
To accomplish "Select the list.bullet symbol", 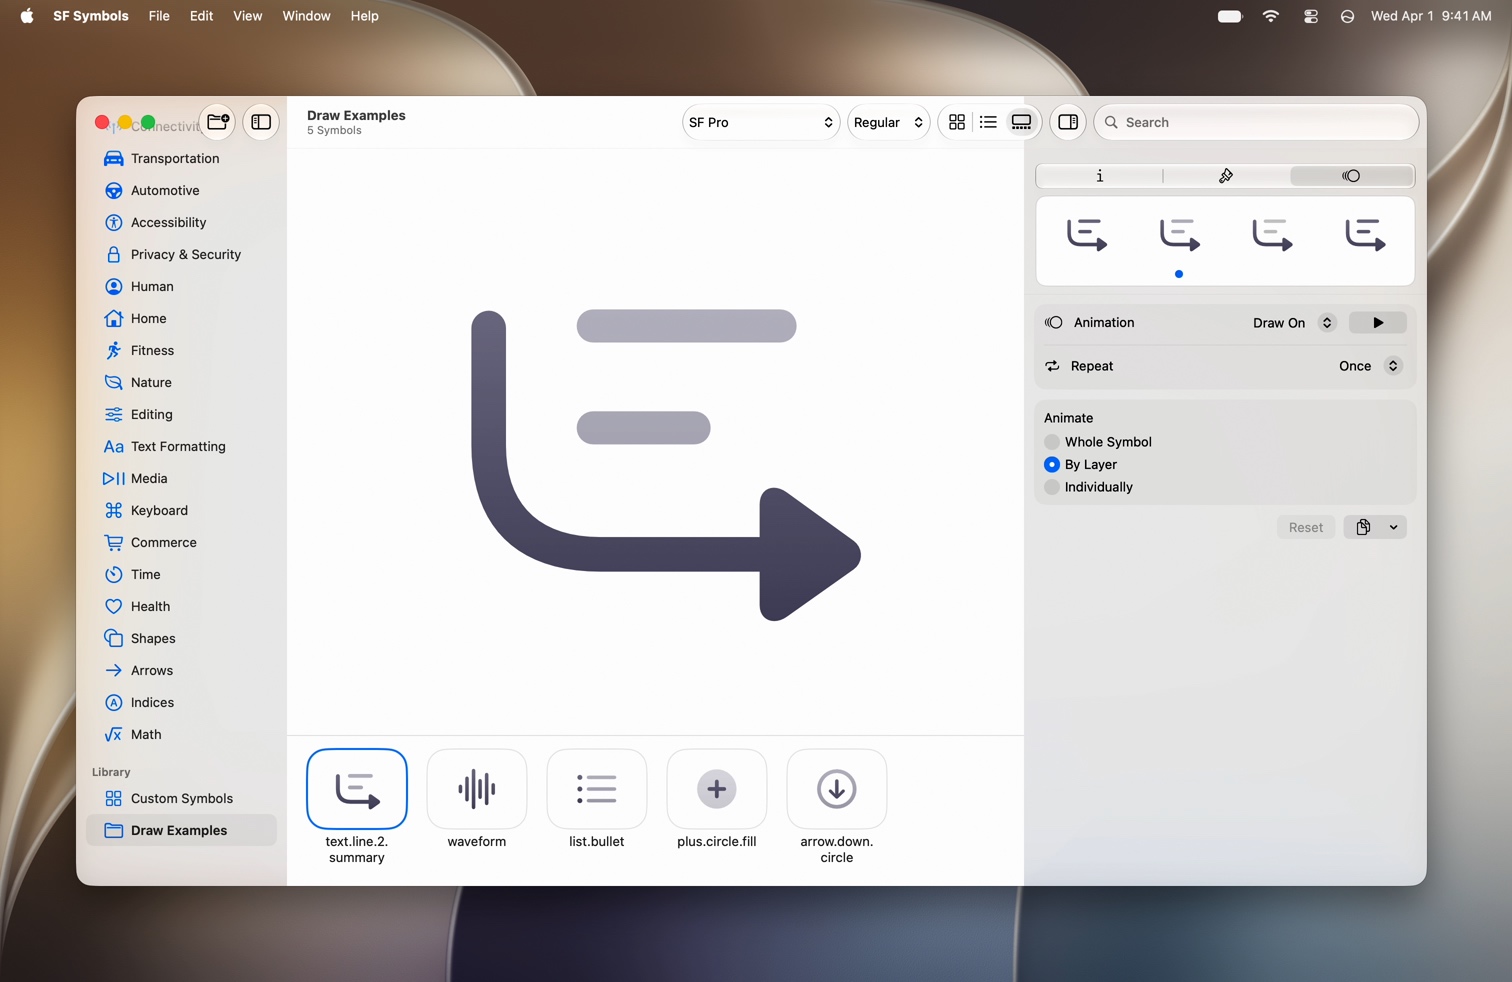I will (597, 789).
